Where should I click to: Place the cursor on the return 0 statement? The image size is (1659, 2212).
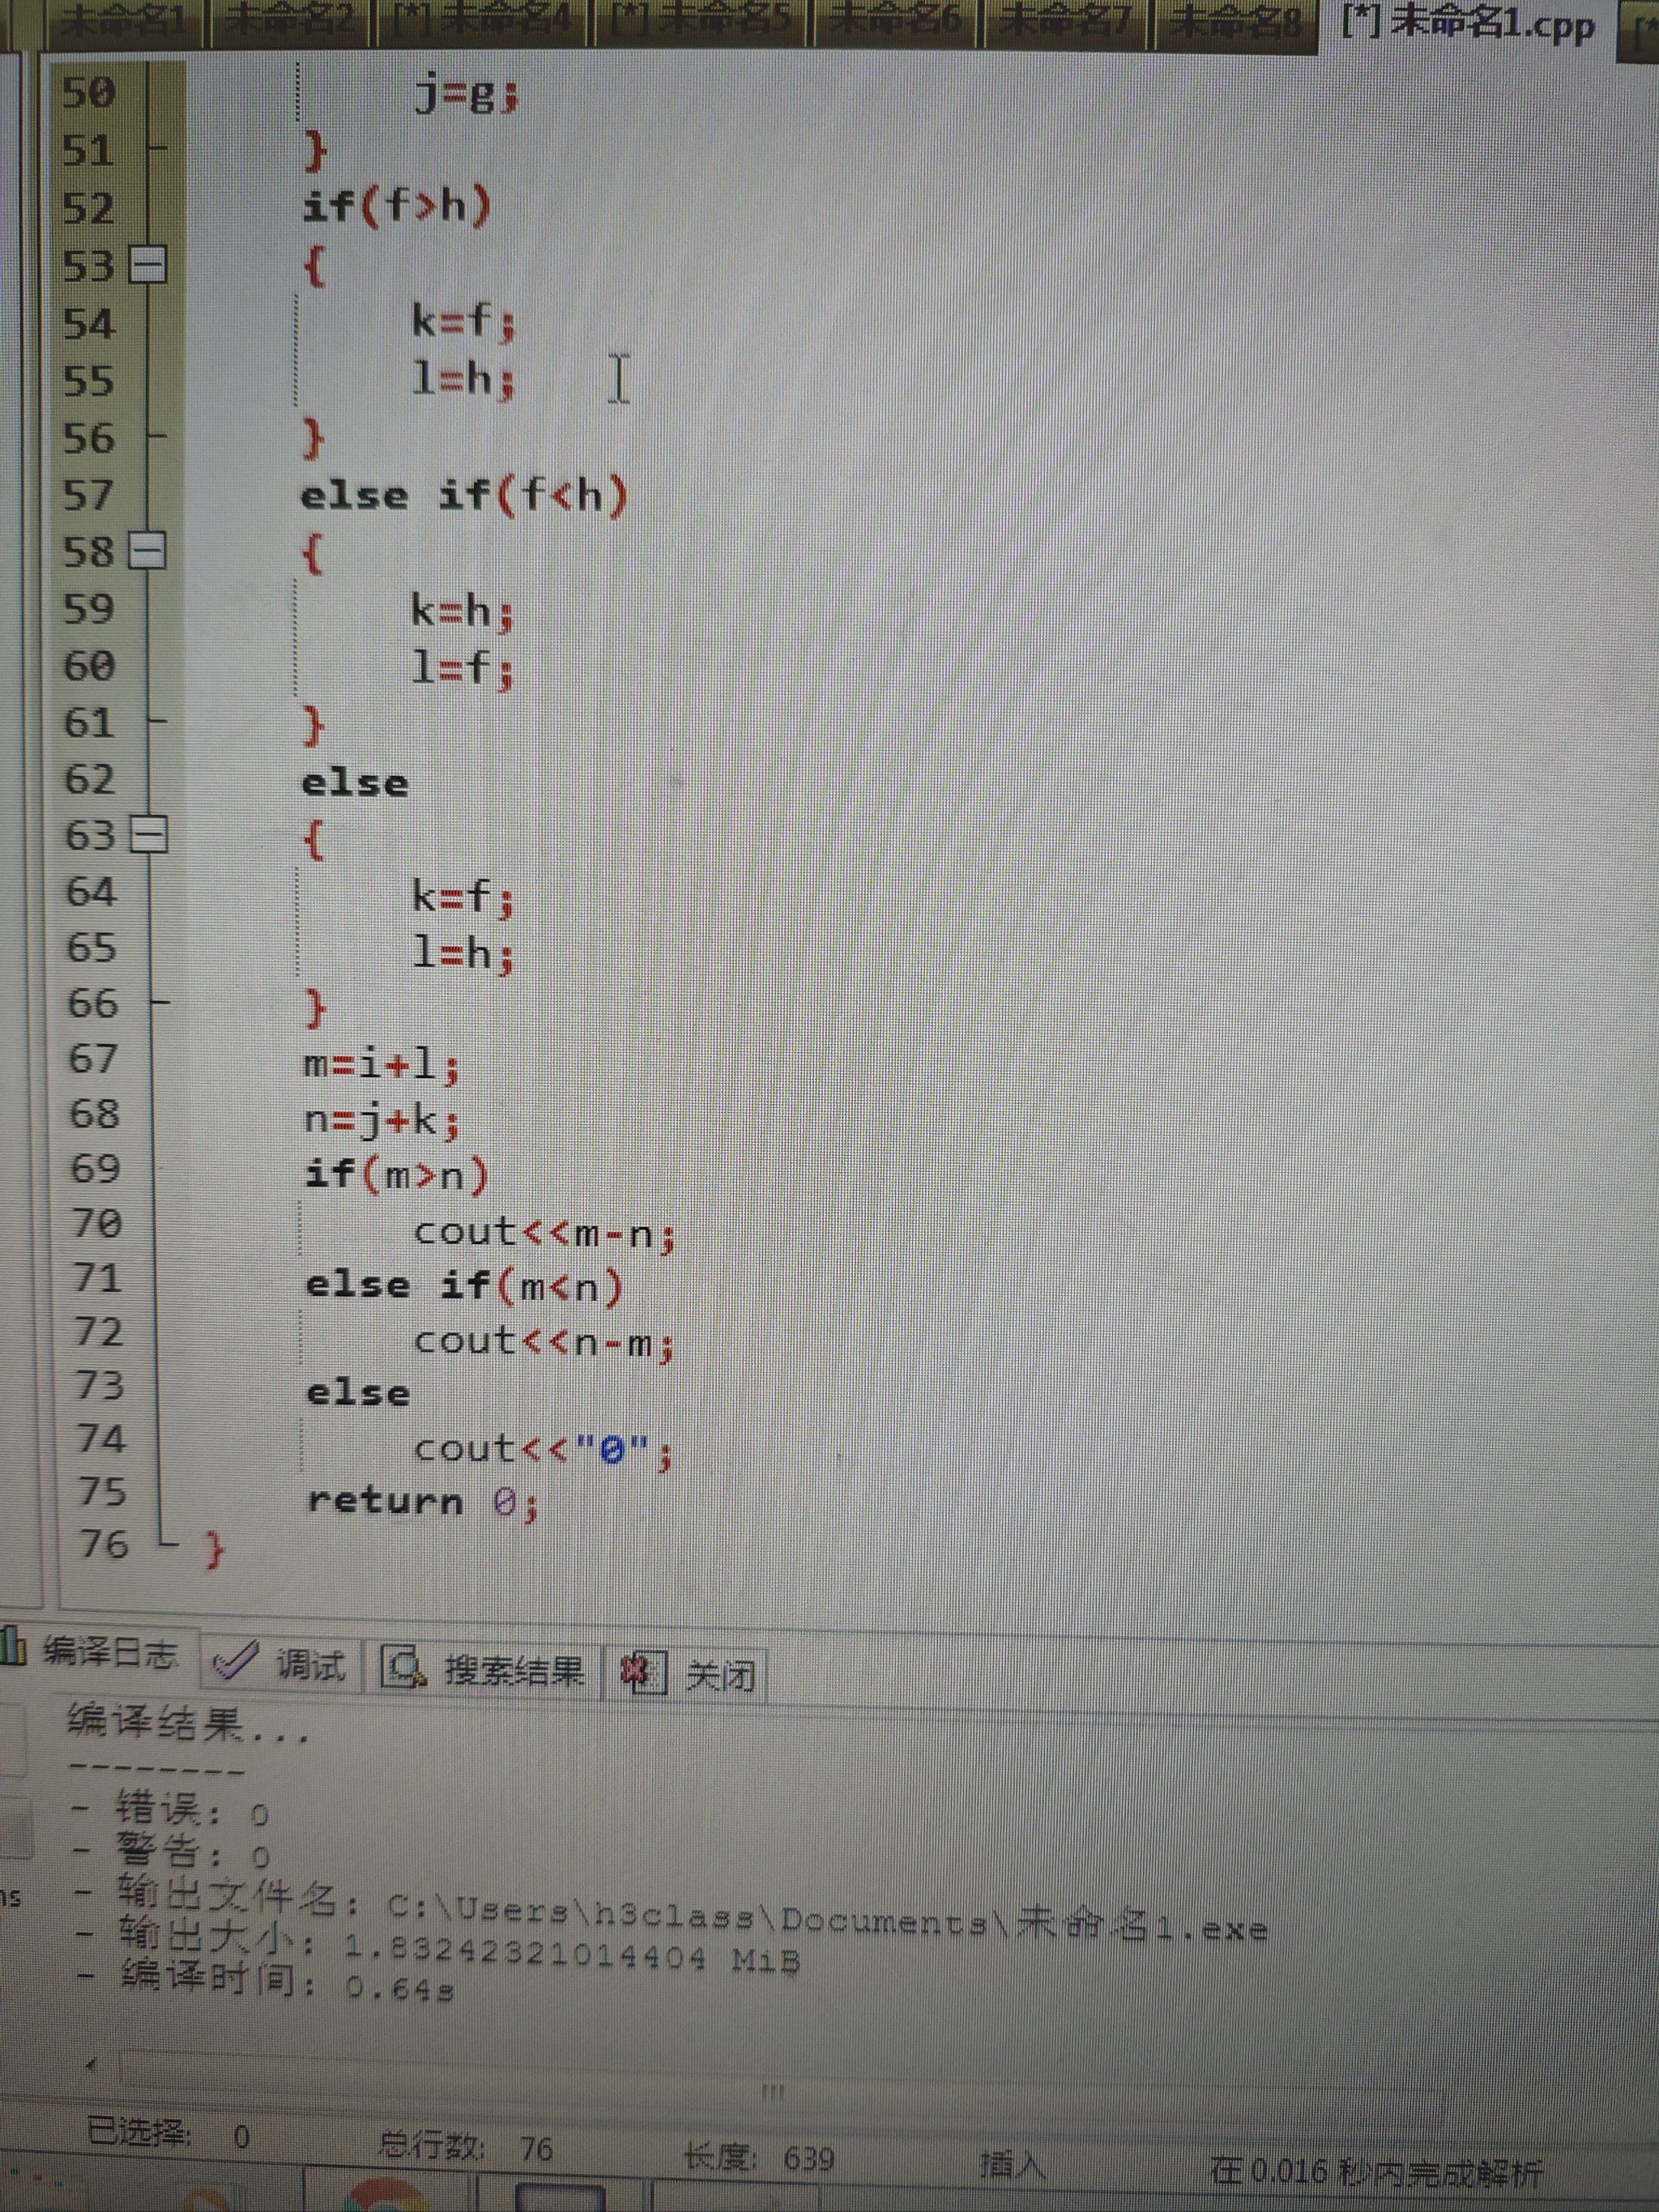420,1502
